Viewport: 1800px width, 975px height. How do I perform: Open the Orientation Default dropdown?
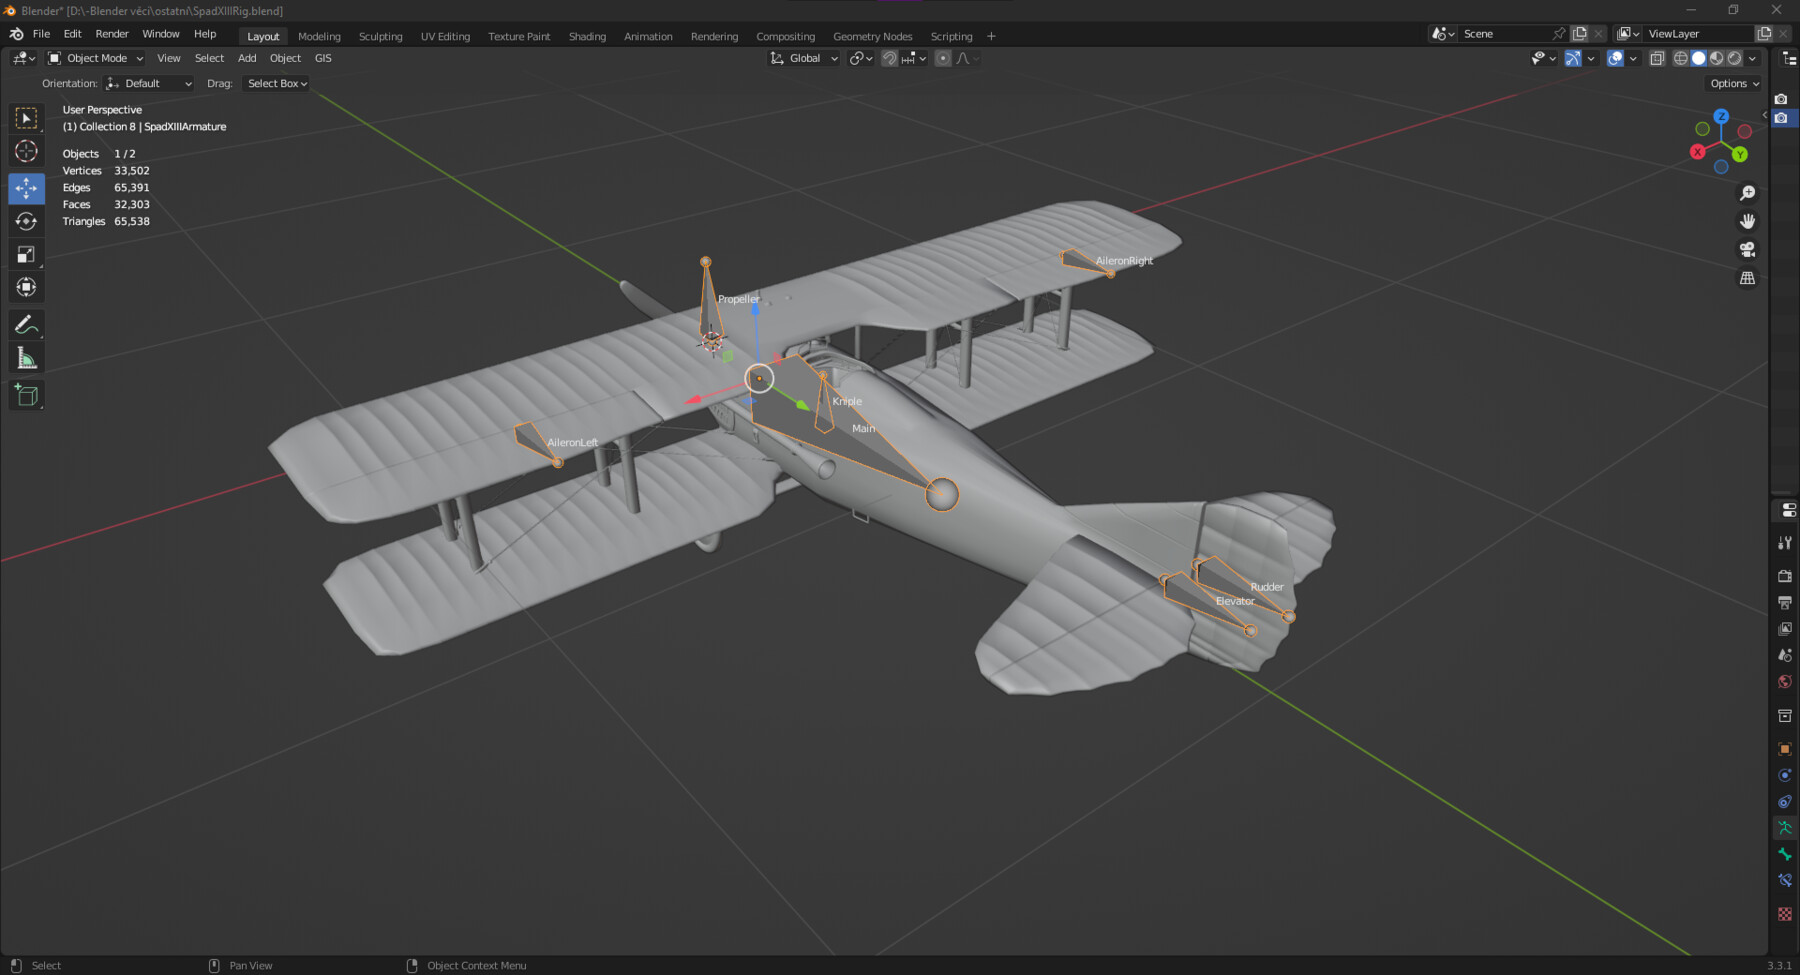point(148,83)
